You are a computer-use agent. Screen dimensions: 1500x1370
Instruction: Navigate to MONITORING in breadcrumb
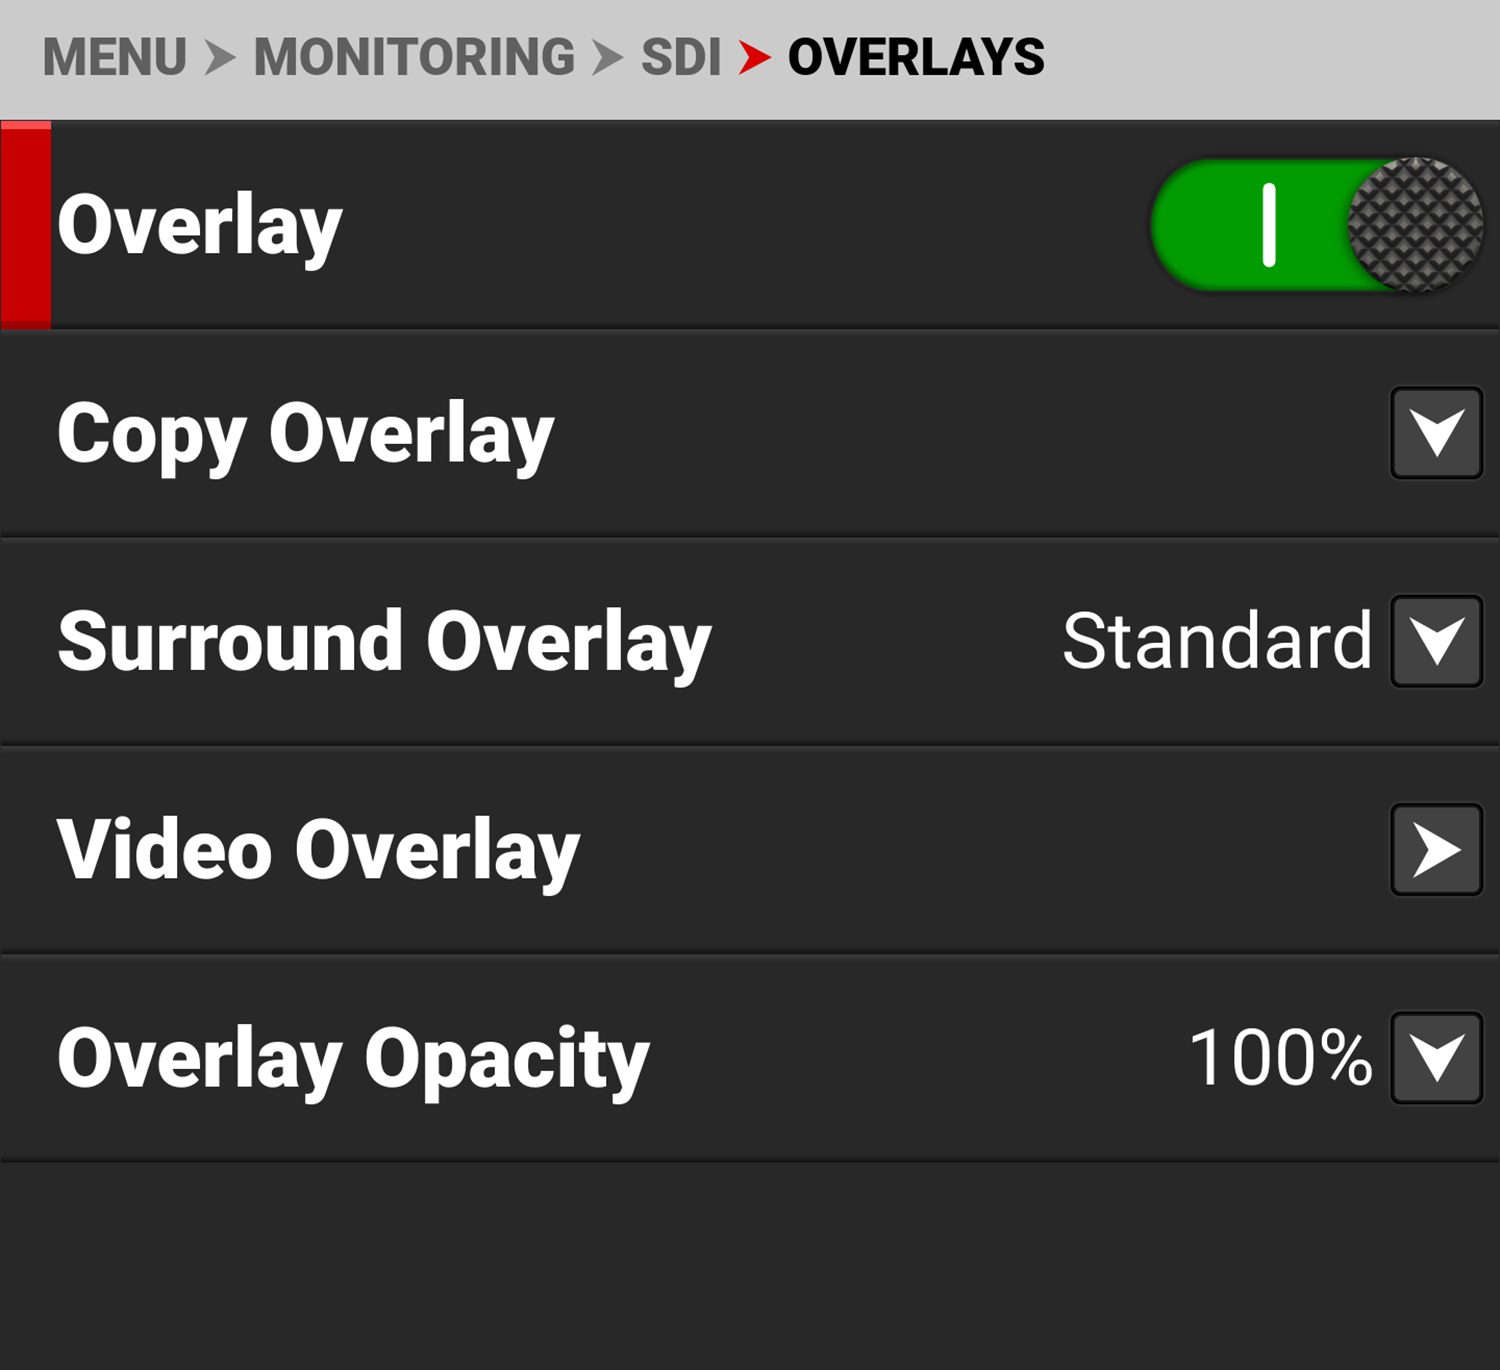point(414,57)
